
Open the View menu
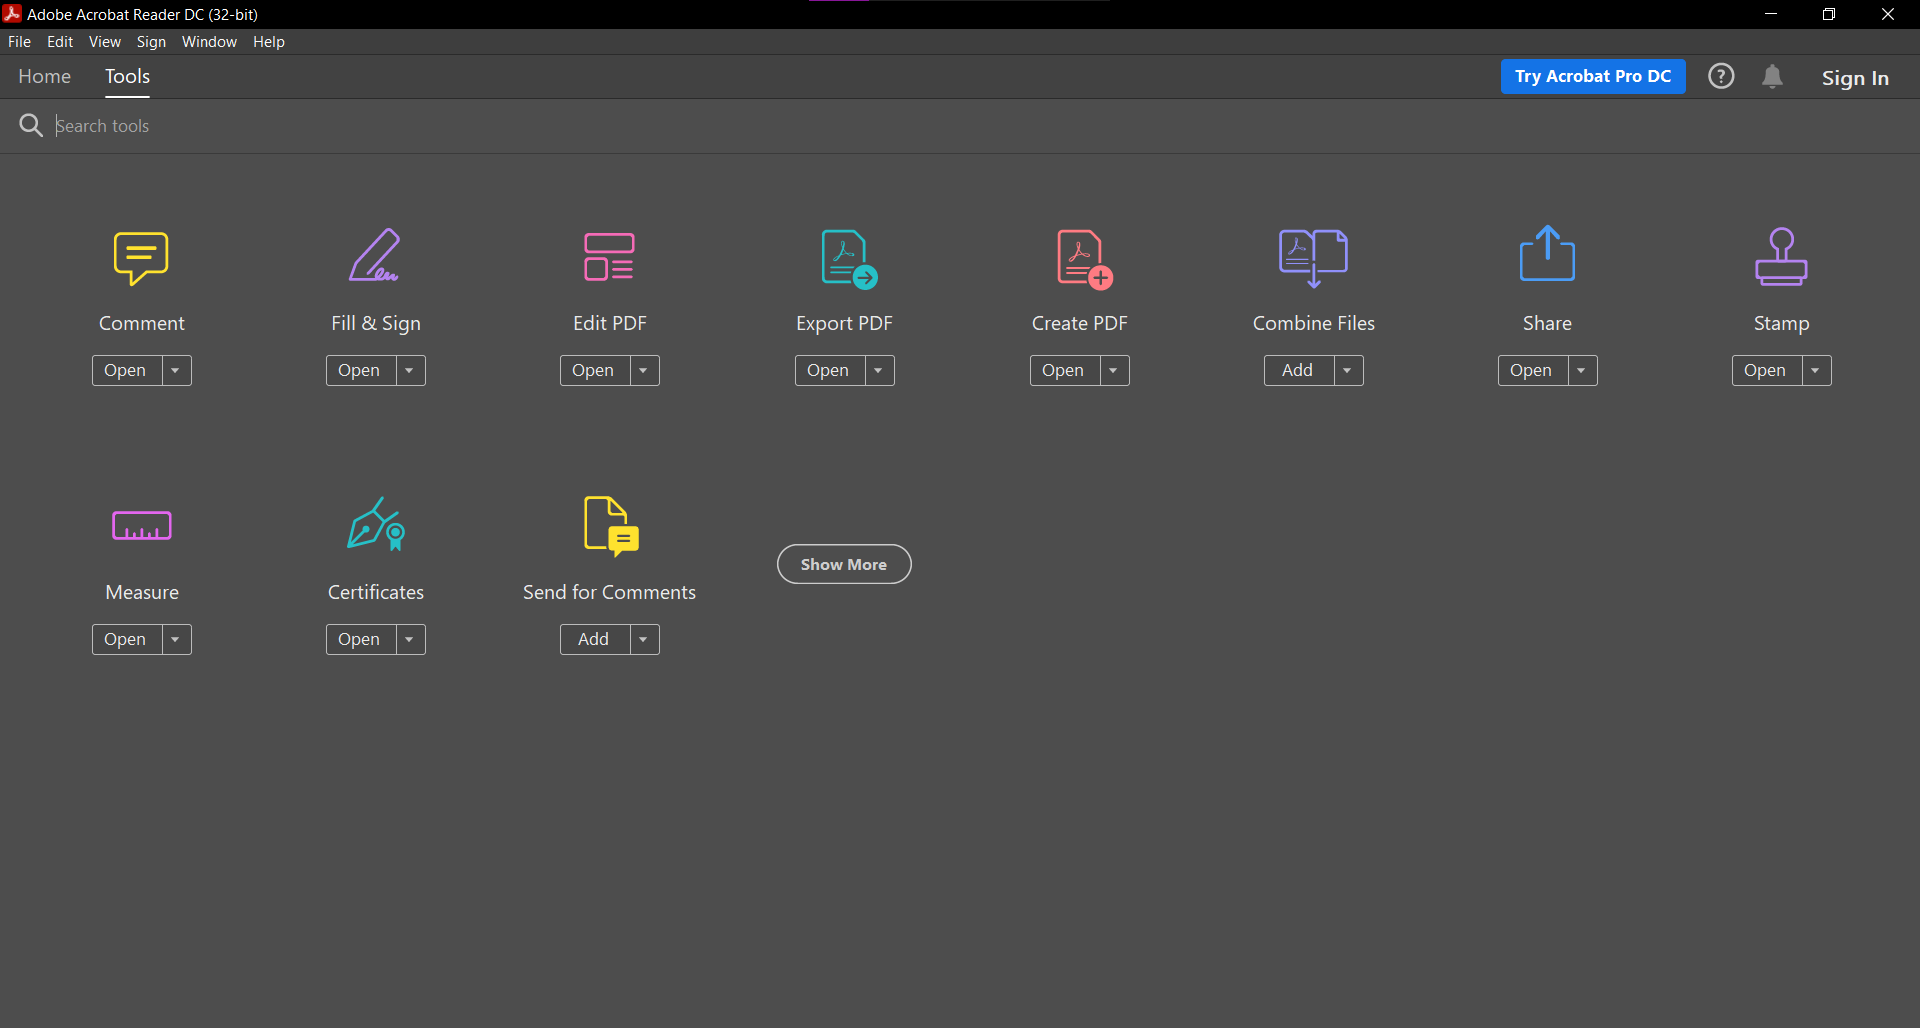104,42
